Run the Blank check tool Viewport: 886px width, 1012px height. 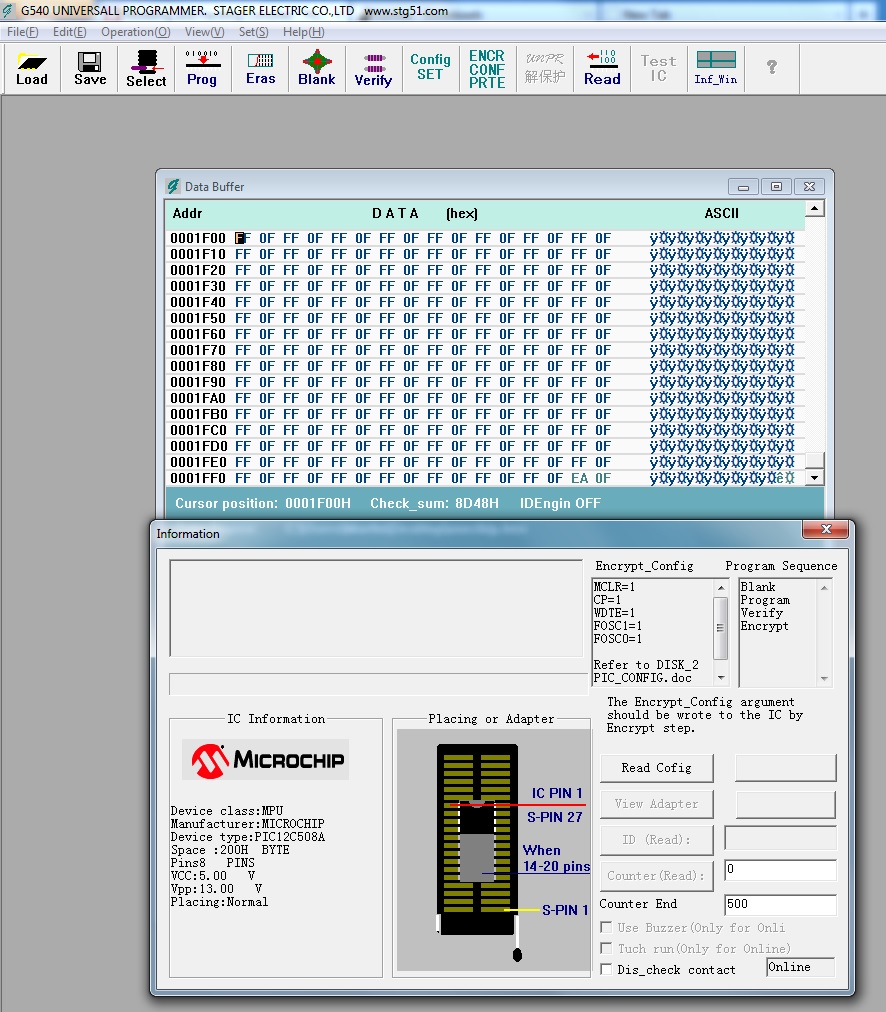click(316, 68)
